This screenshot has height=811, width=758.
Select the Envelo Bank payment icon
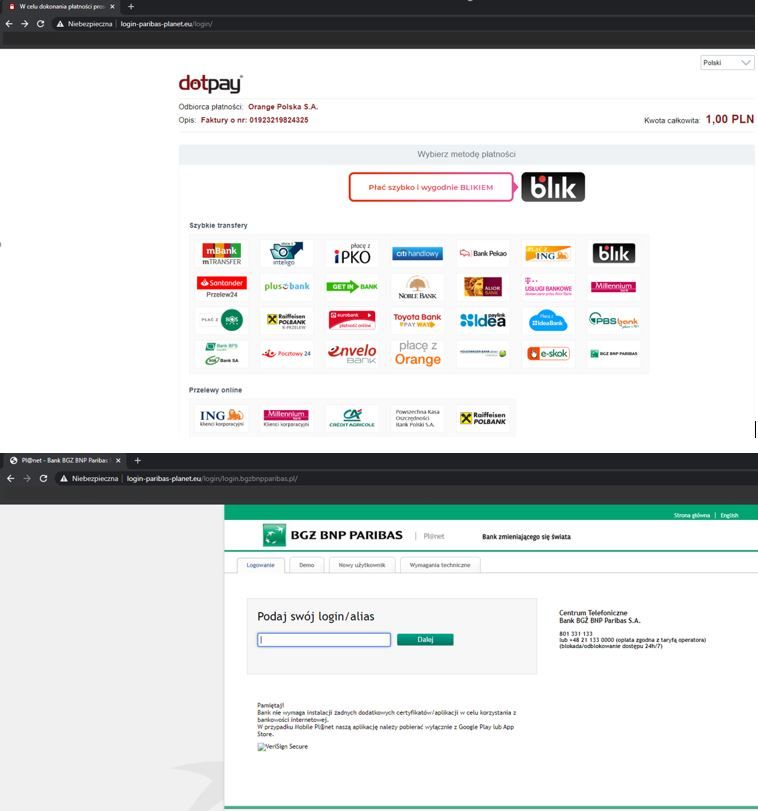[x=352, y=353]
